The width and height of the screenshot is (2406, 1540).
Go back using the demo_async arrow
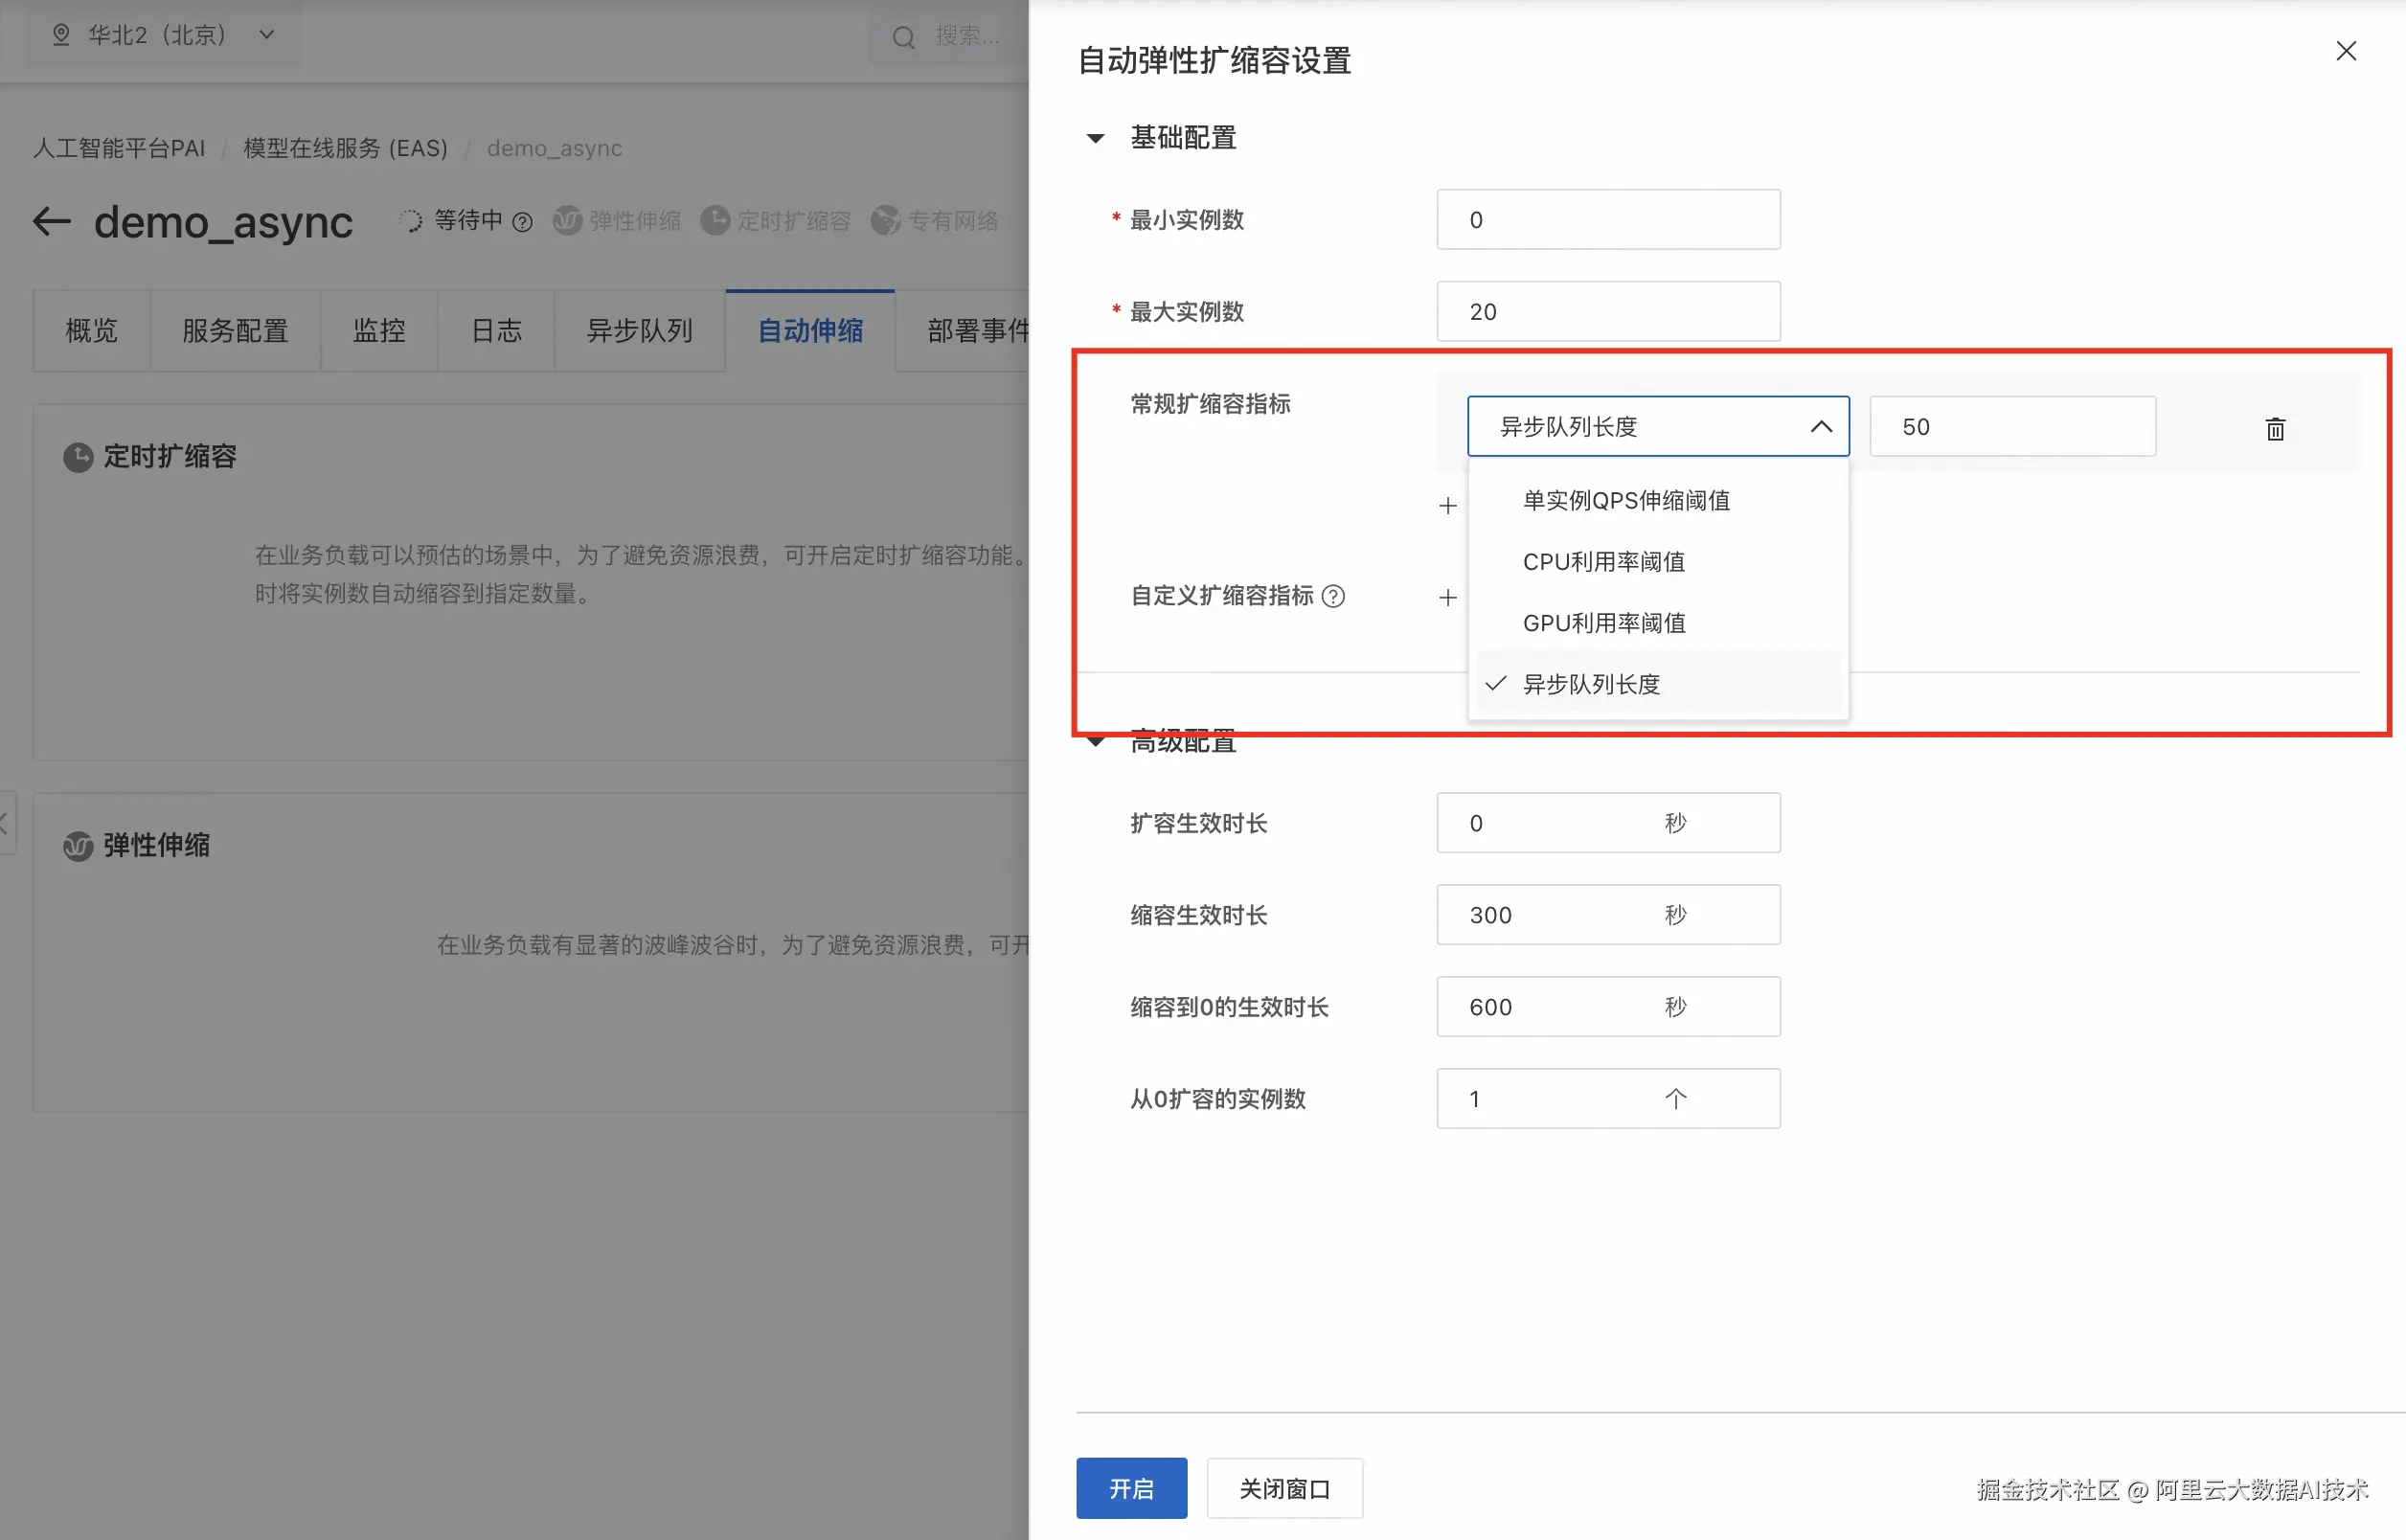point(52,221)
